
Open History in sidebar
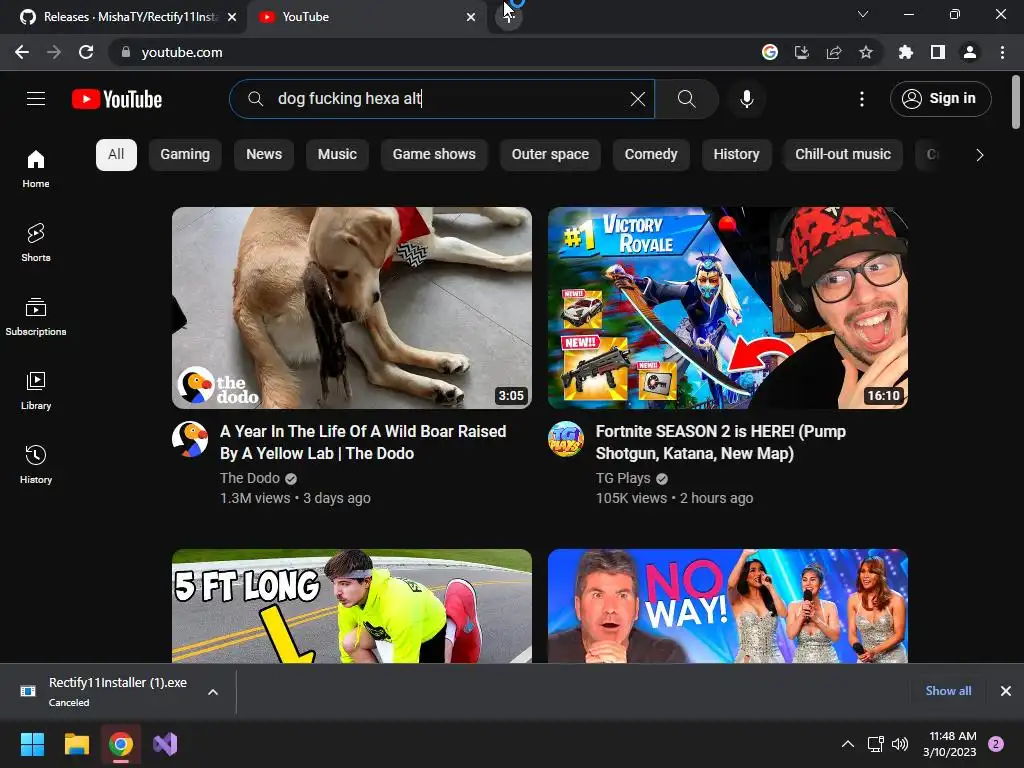pos(36,464)
